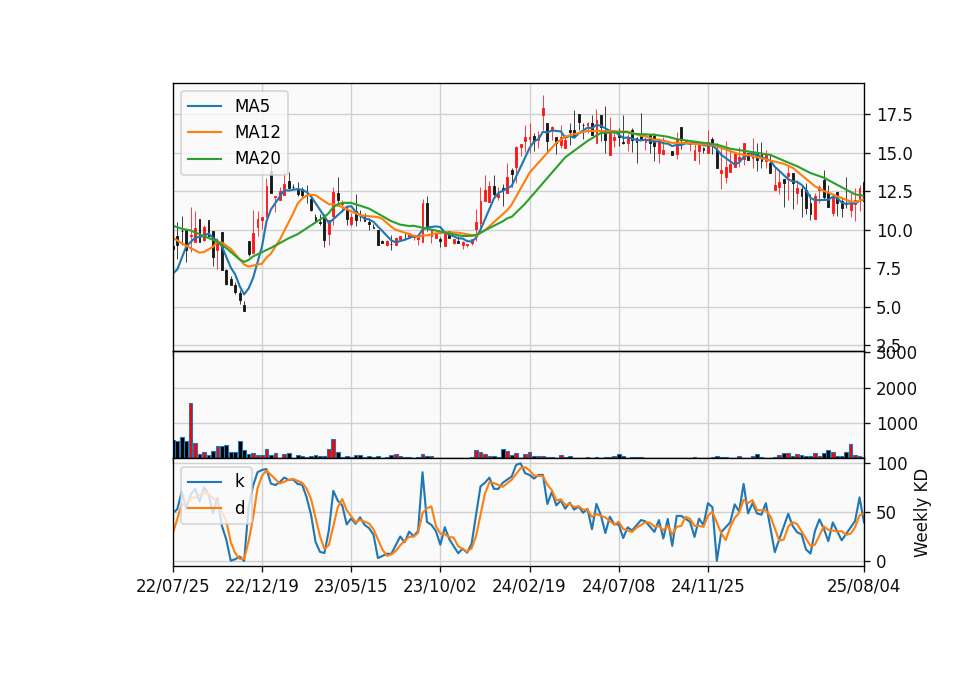
Task: Click the 2000 volume axis tick
Action: point(896,389)
